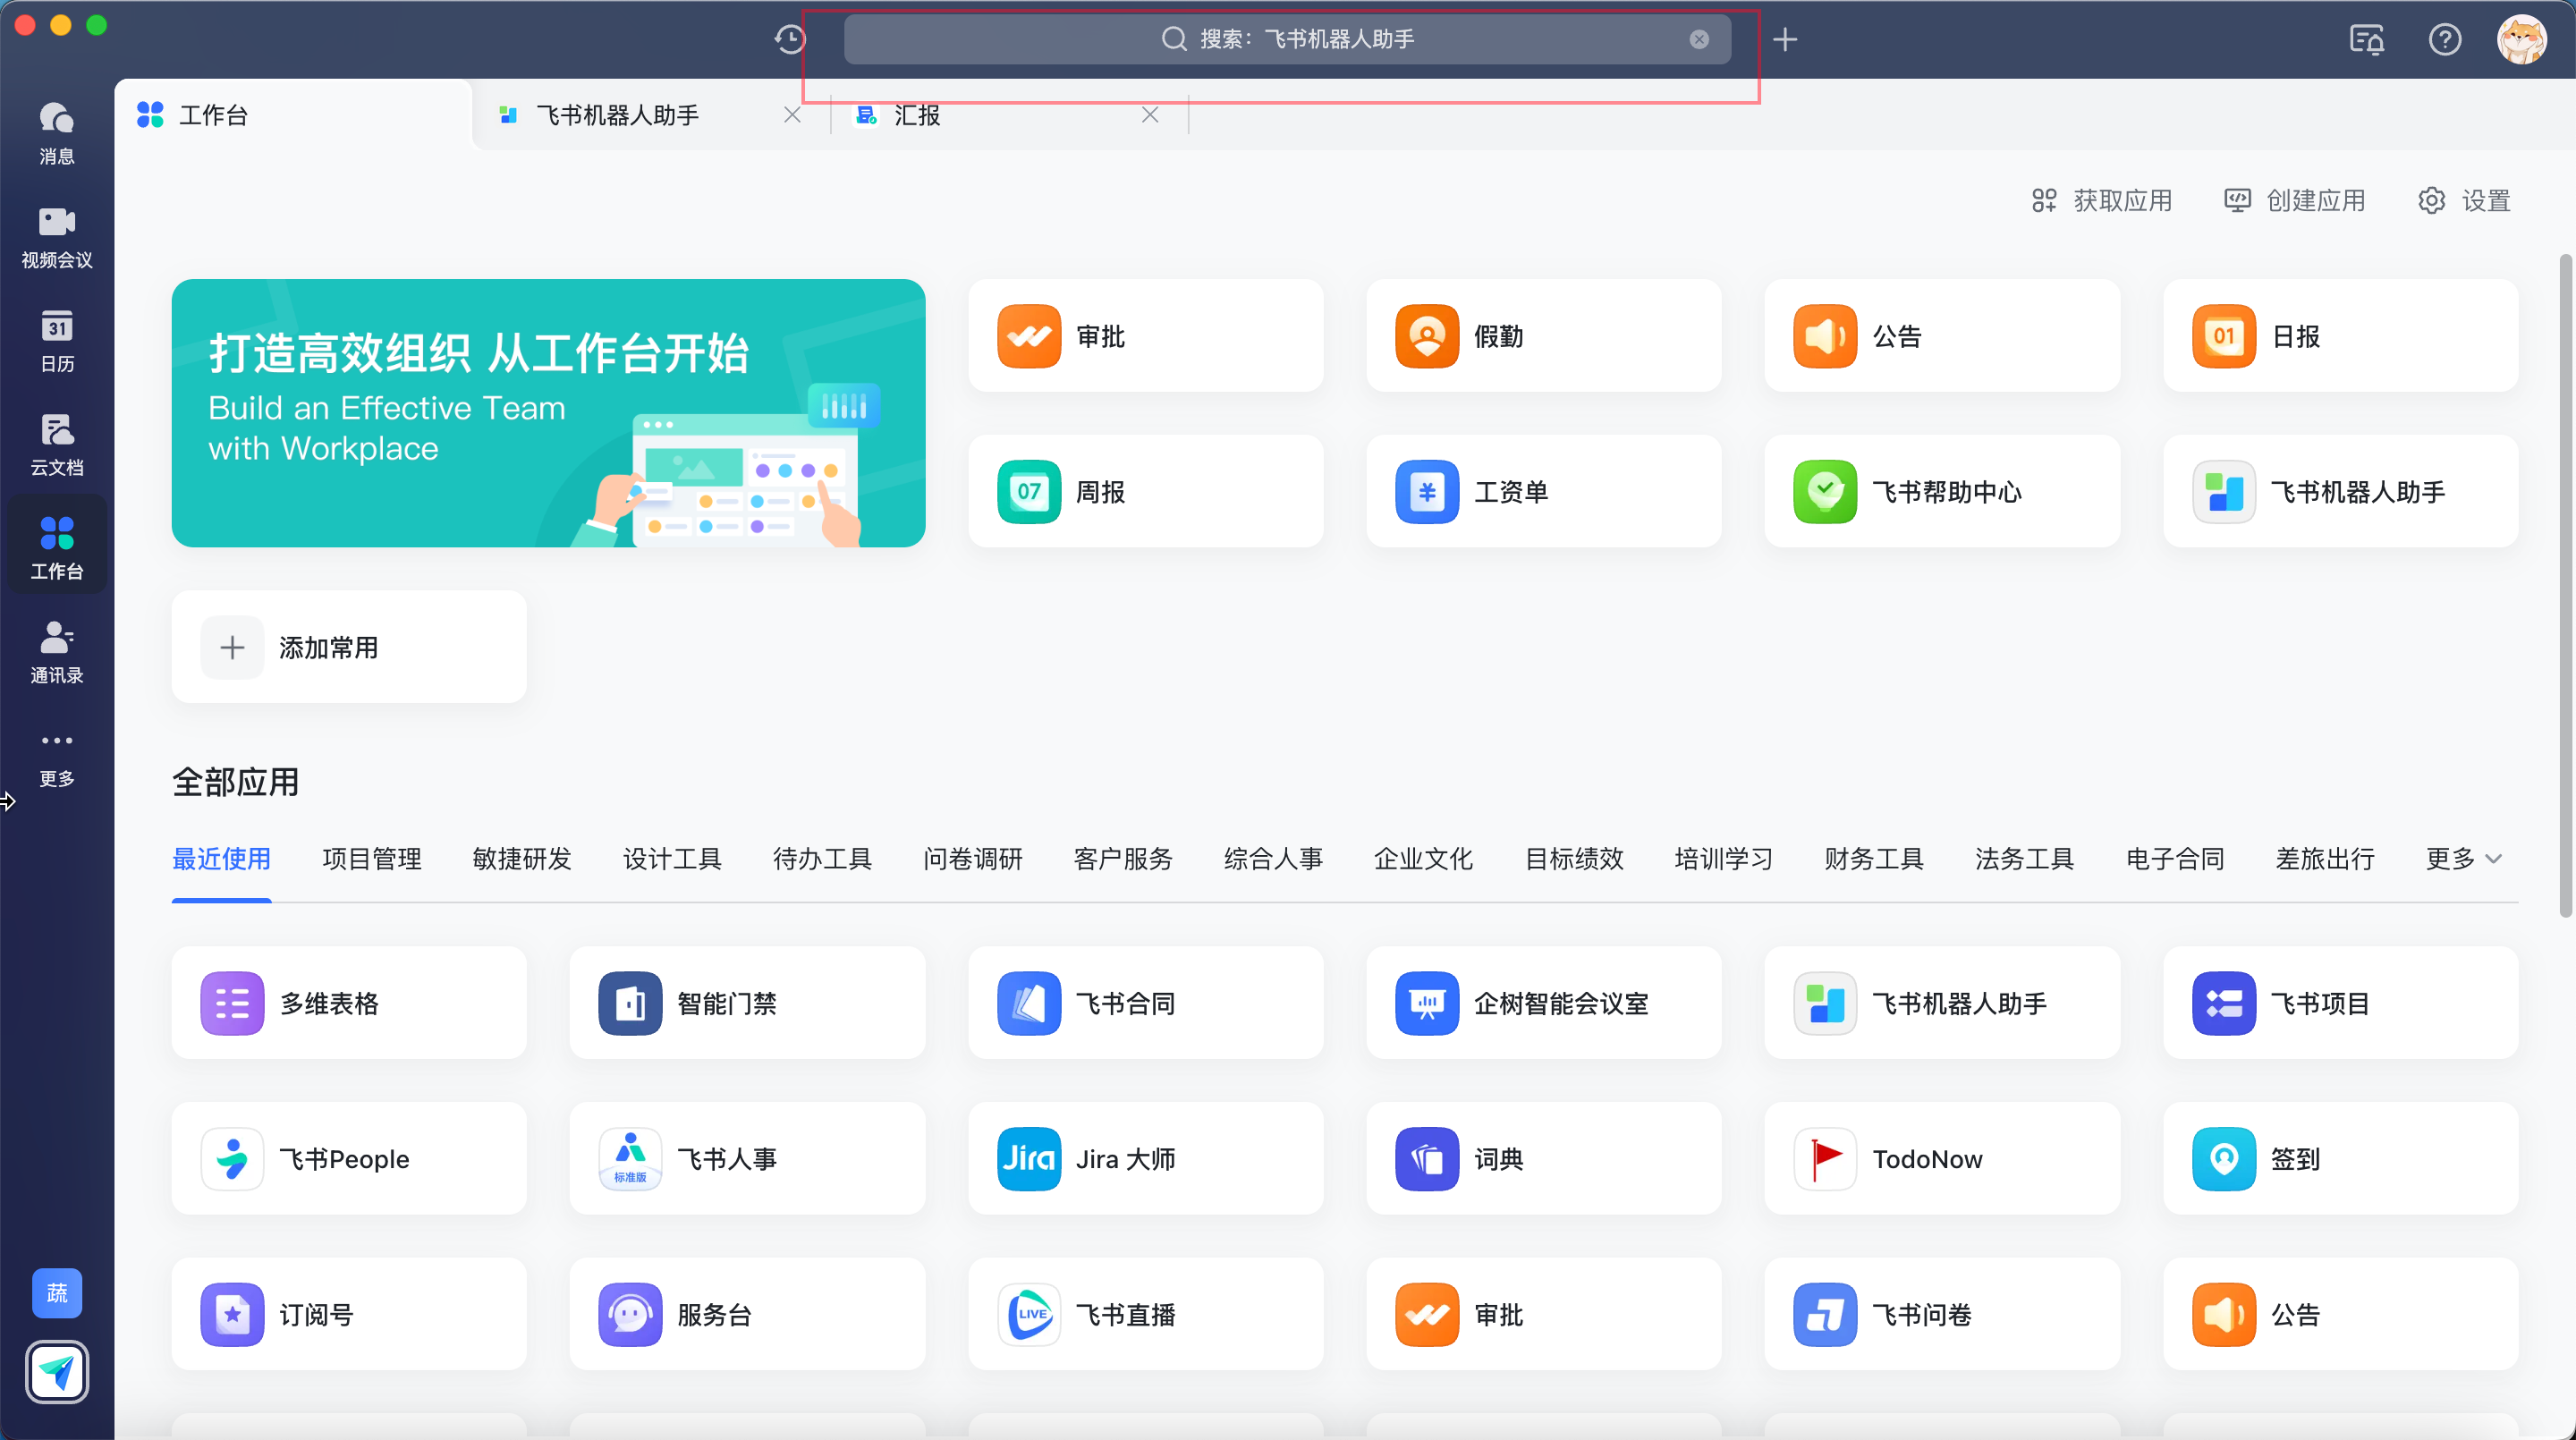Click the vertical scrollbar

click(x=2565, y=585)
